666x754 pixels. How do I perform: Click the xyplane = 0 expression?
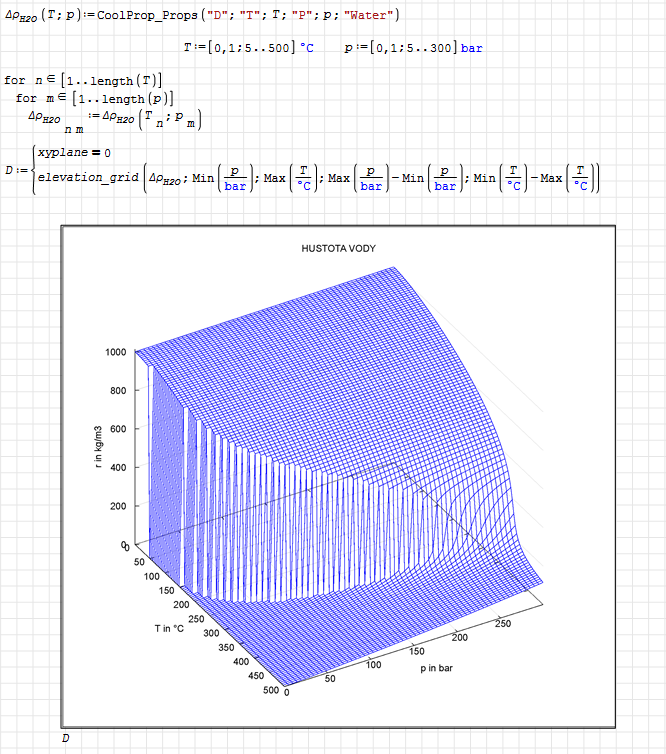[x=74, y=151]
